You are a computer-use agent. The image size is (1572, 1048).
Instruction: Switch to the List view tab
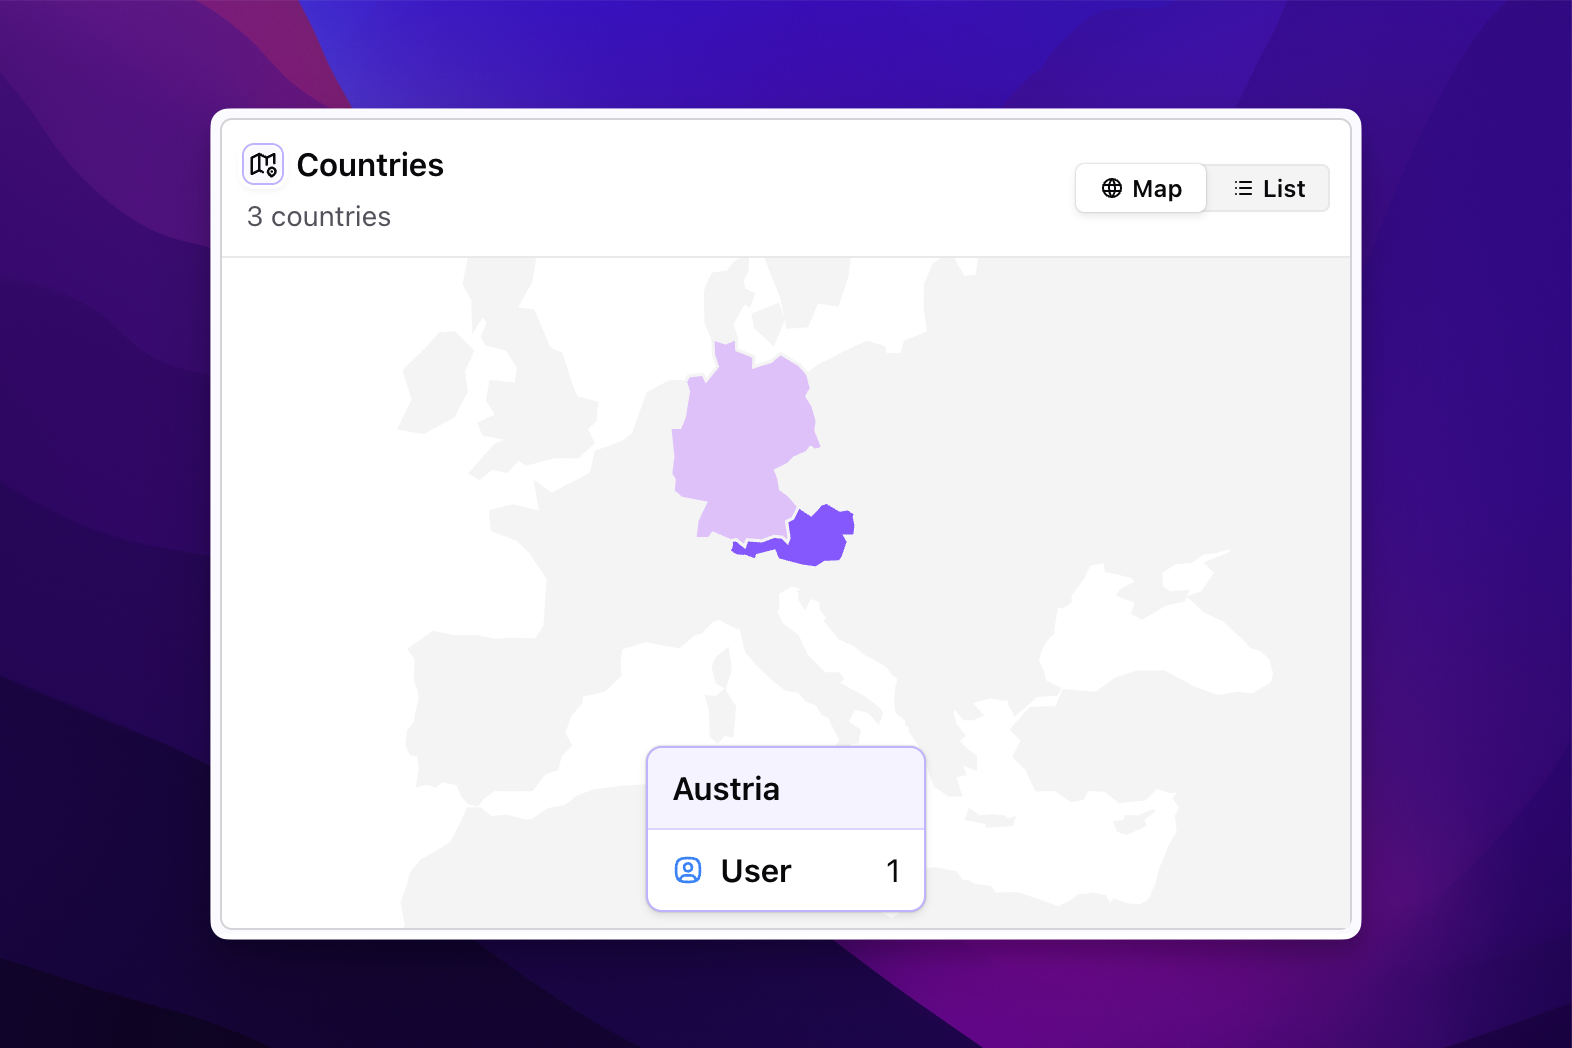tap(1269, 188)
